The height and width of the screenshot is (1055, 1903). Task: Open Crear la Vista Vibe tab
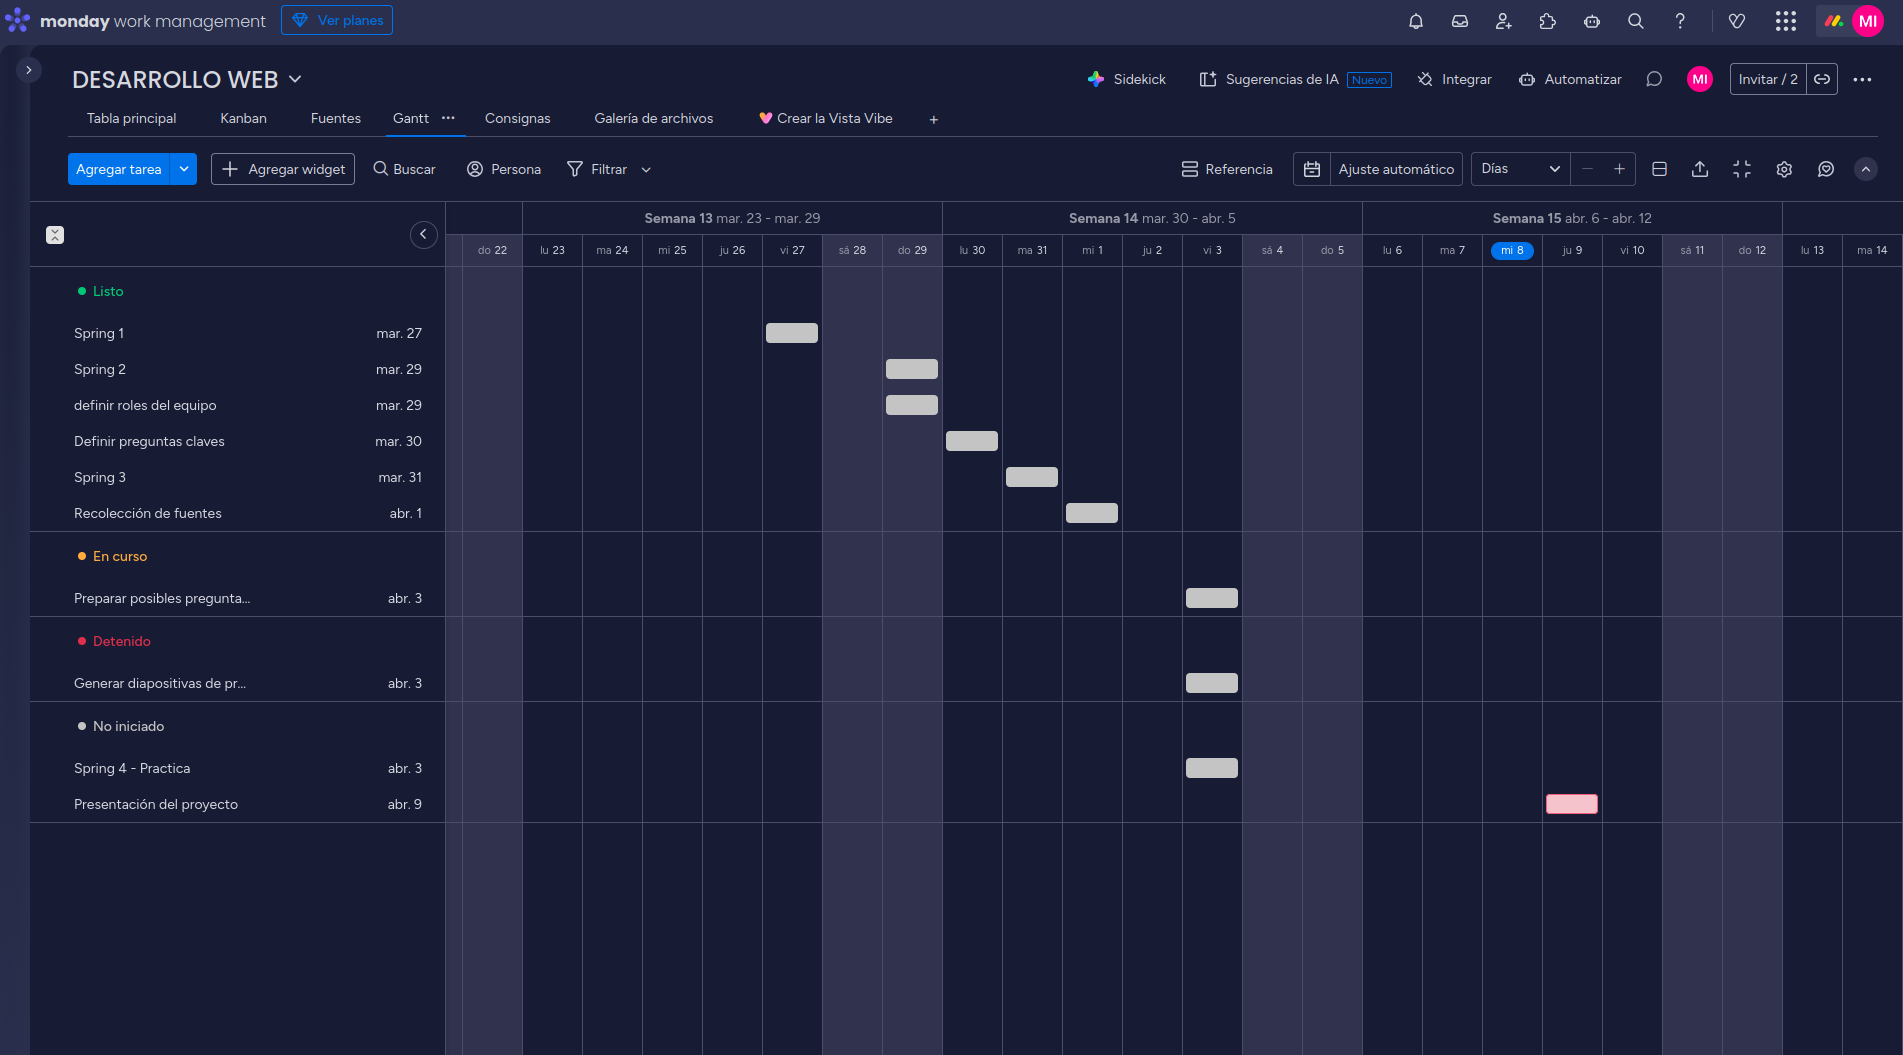pyautogui.click(x=826, y=118)
